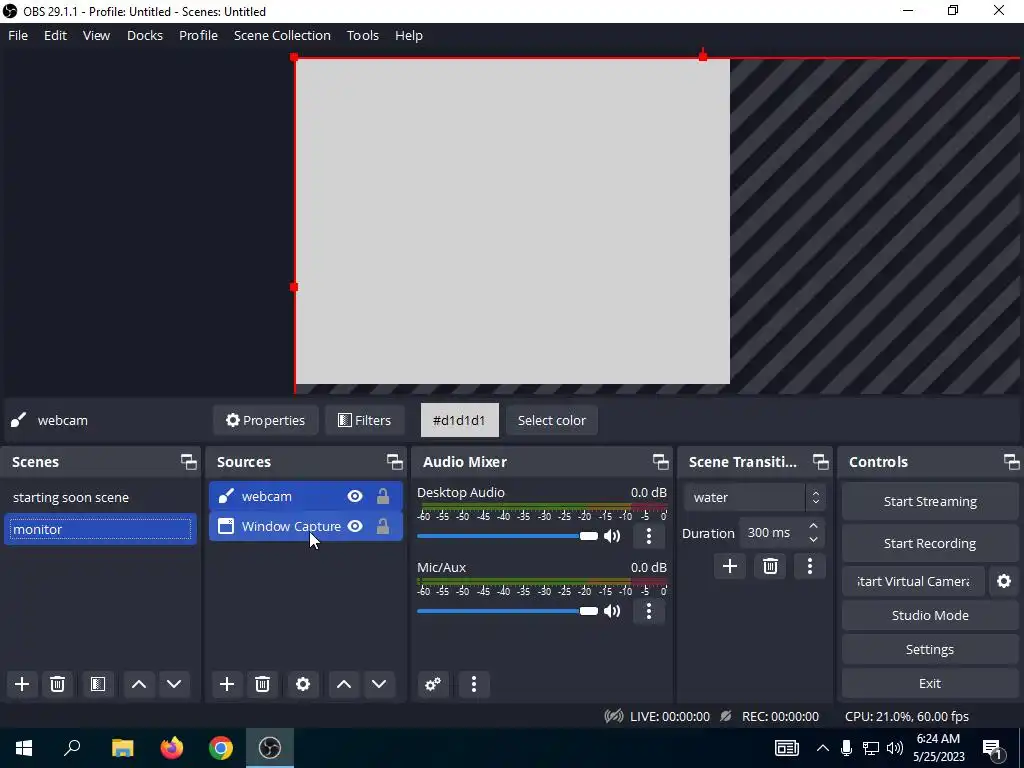Mute Mic/Aux speaker icon
This screenshot has width=1024, height=768.
[612, 611]
